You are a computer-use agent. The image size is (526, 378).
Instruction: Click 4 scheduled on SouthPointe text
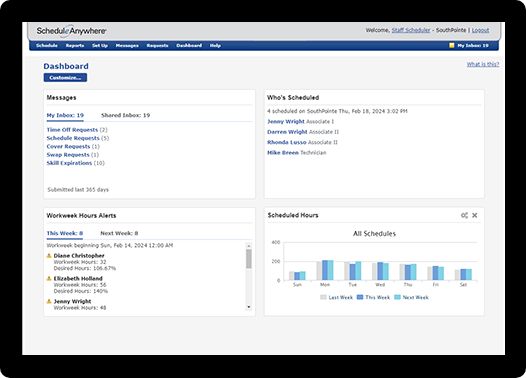(x=337, y=111)
